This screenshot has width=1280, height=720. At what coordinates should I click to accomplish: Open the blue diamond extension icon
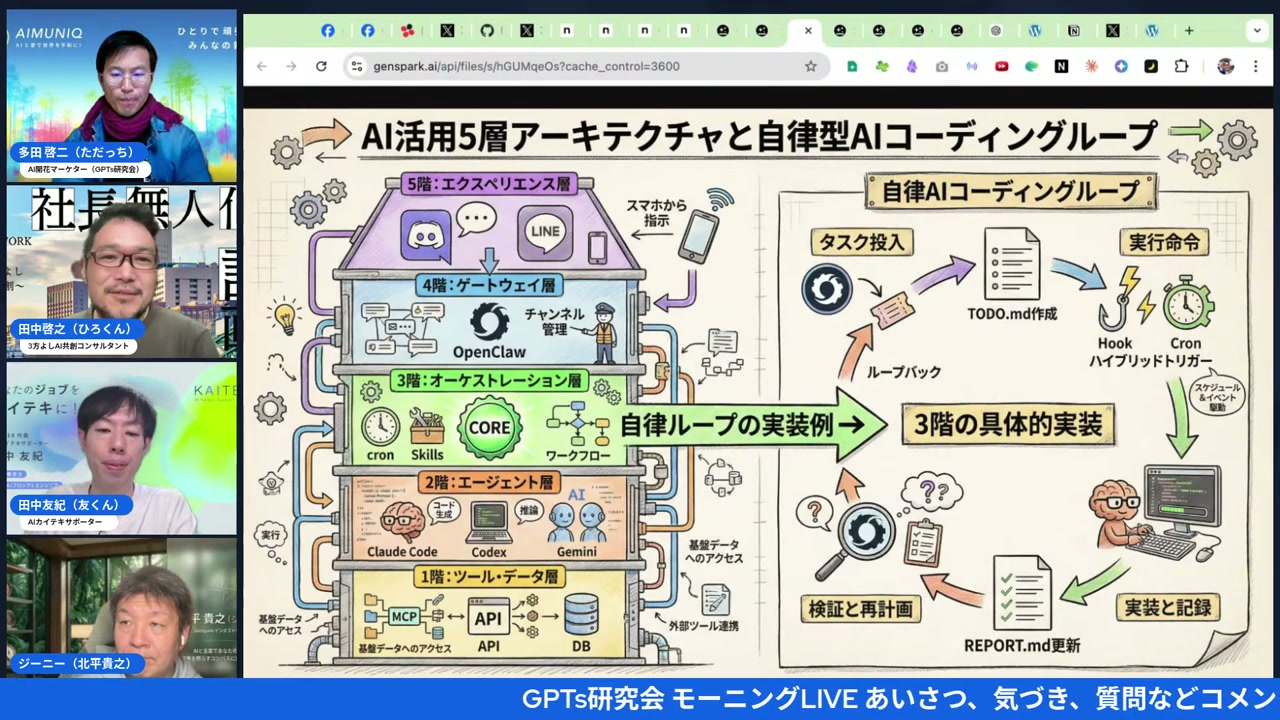pos(1120,66)
